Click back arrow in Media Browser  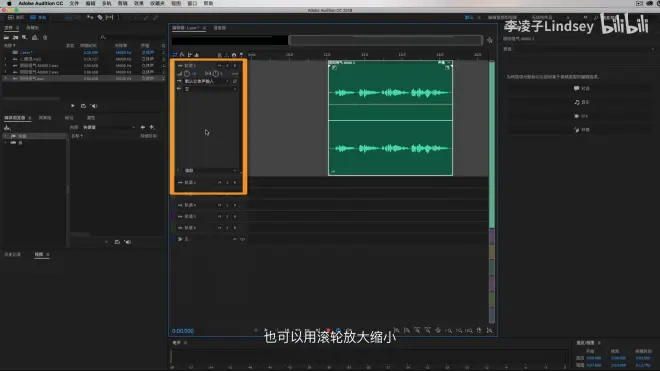[143, 127]
